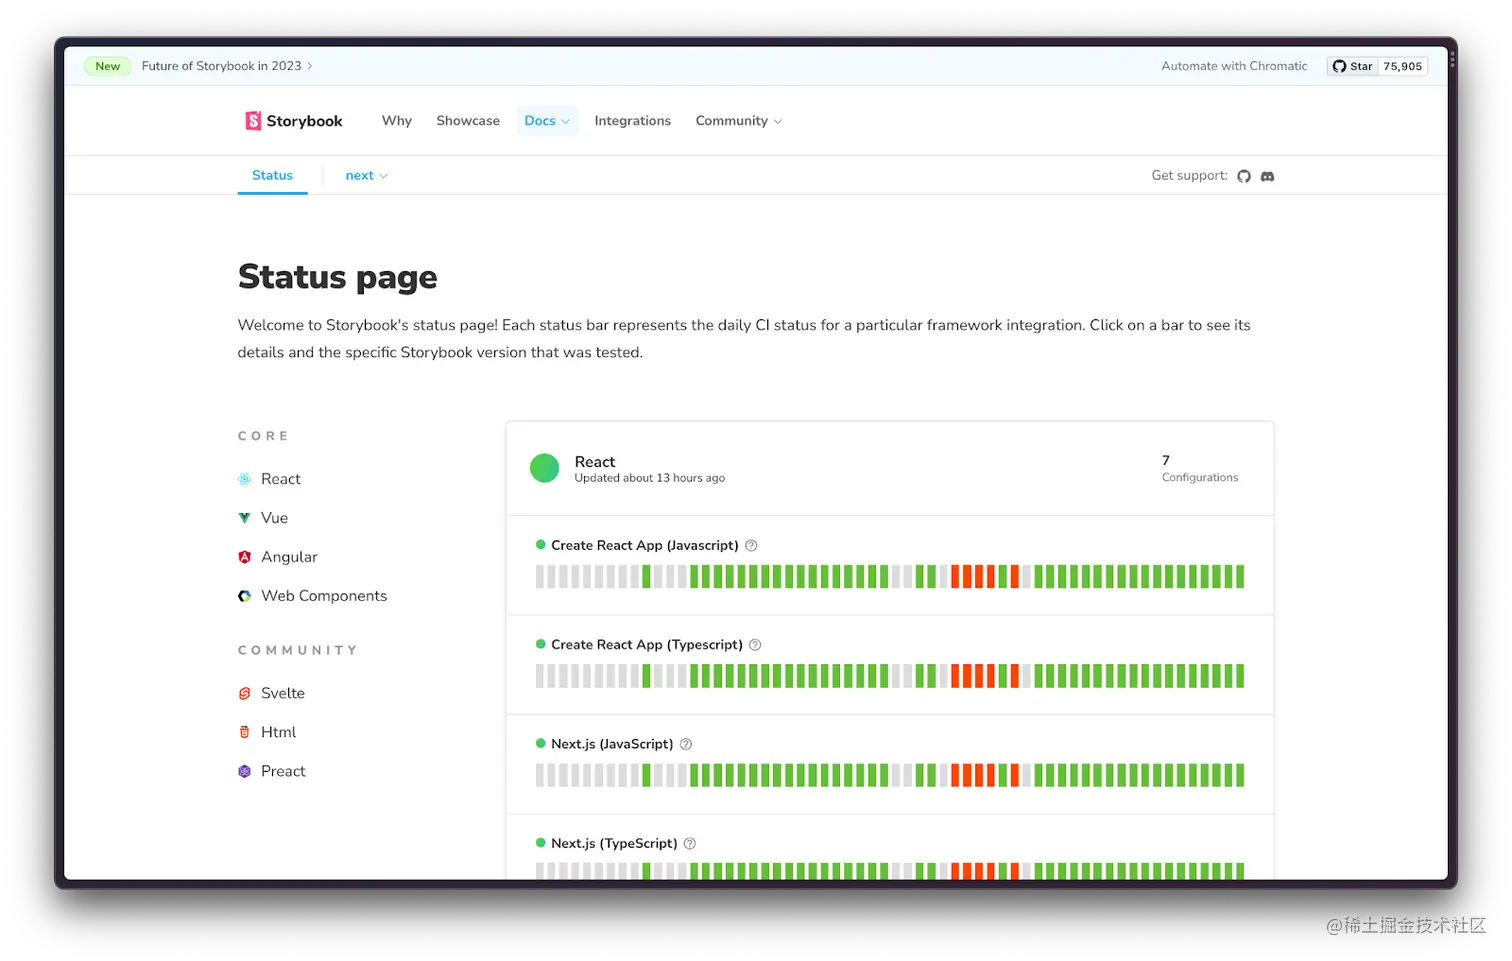Click the Html5 icon in sidebar
The image size is (1512, 961).
click(x=244, y=732)
